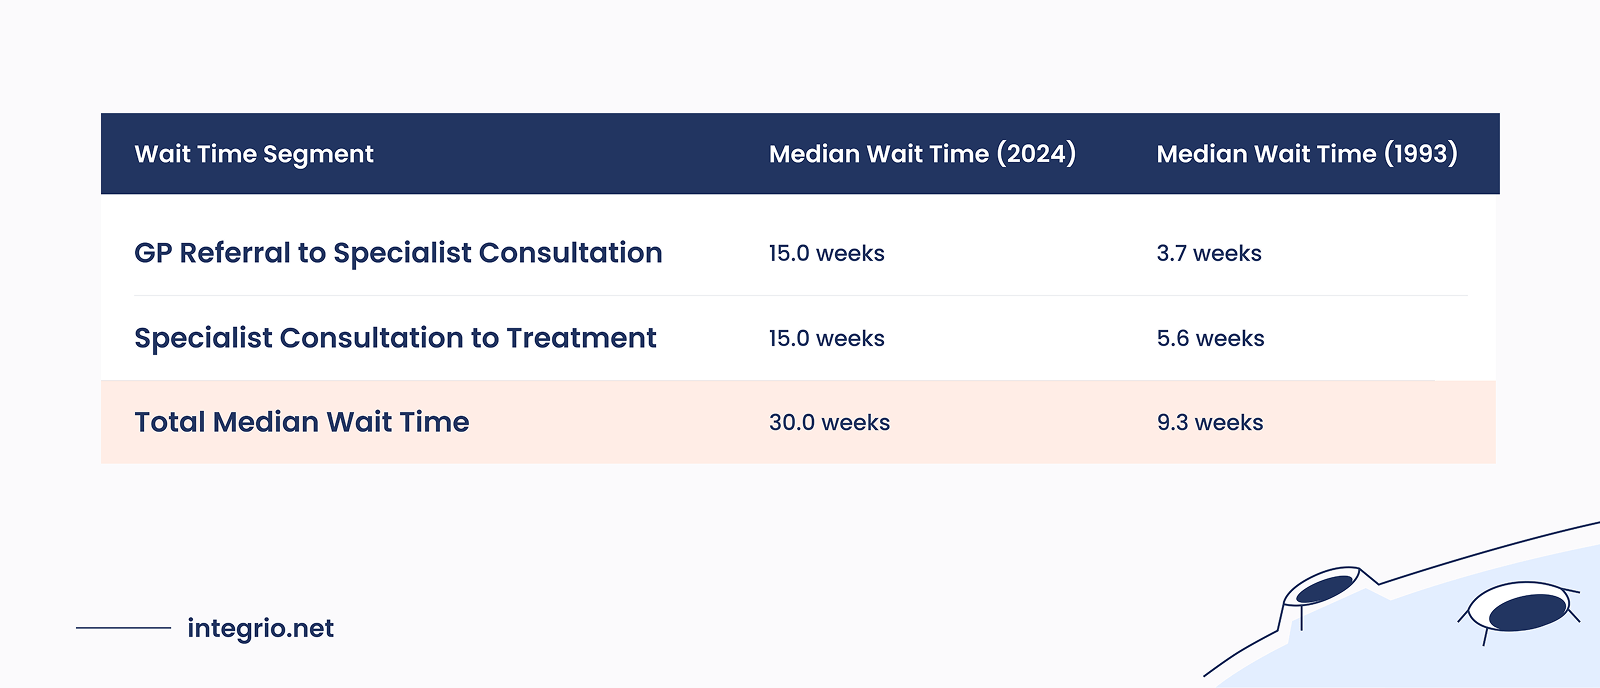1600x688 pixels.
Task: Select the 5.6 weeks cell
Action: [1210, 339]
